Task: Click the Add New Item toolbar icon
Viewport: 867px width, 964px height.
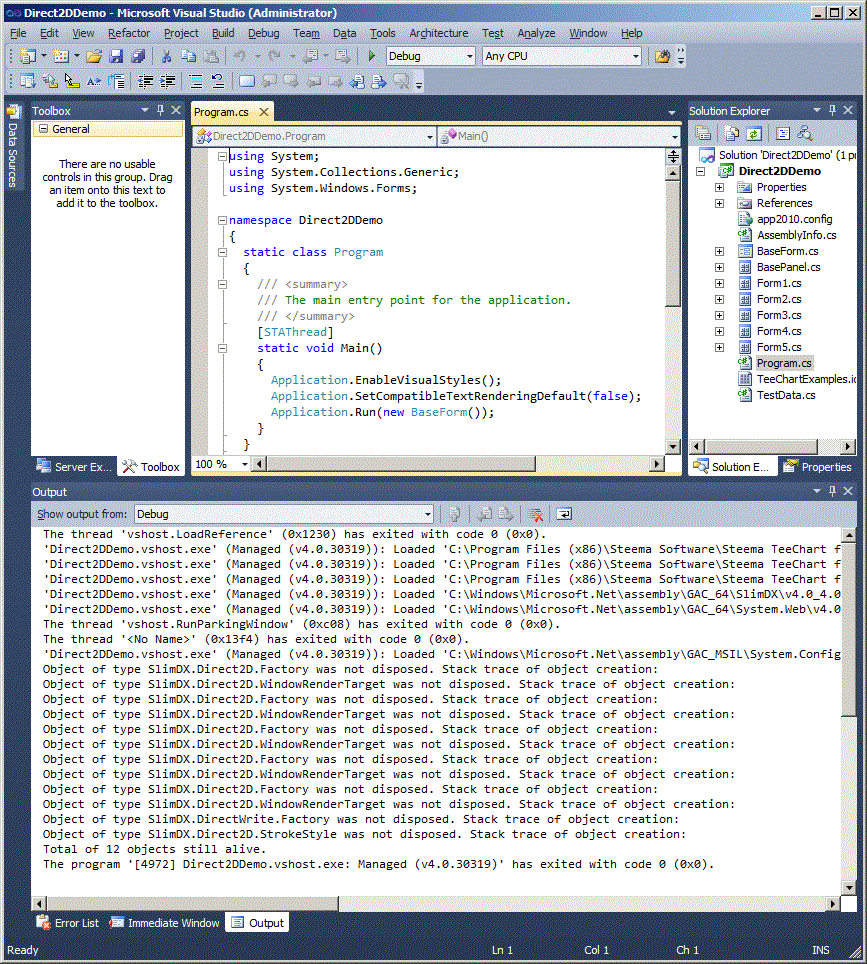Action: 60,57
